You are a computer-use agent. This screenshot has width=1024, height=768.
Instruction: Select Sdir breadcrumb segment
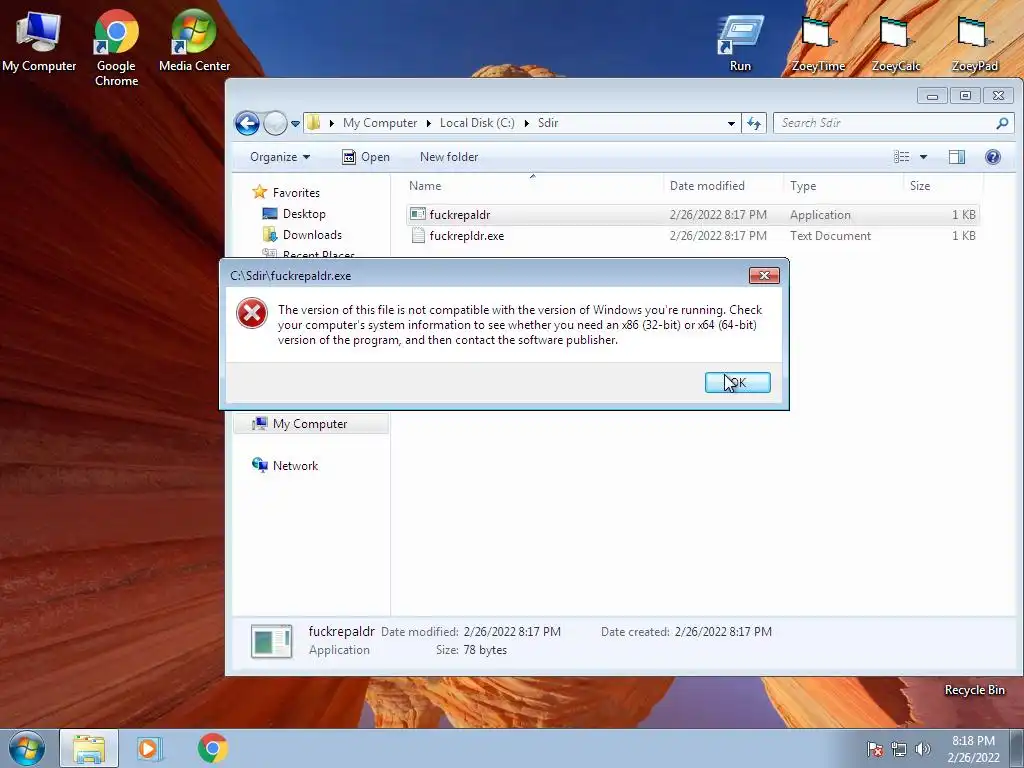[548, 123]
